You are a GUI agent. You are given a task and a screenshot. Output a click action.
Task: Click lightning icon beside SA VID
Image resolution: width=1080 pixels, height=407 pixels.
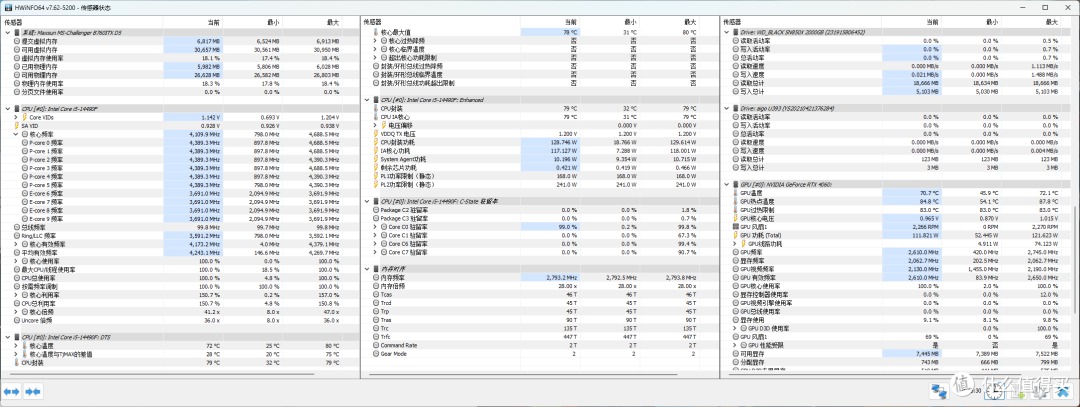(x=17, y=125)
